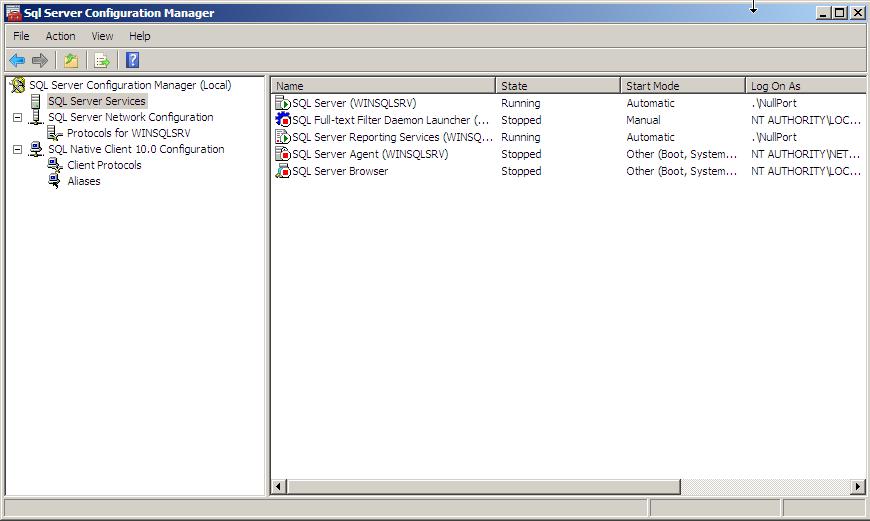The width and height of the screenshot is (870, 521).
Task: Select the Client Protocols label
Action: 104,165
